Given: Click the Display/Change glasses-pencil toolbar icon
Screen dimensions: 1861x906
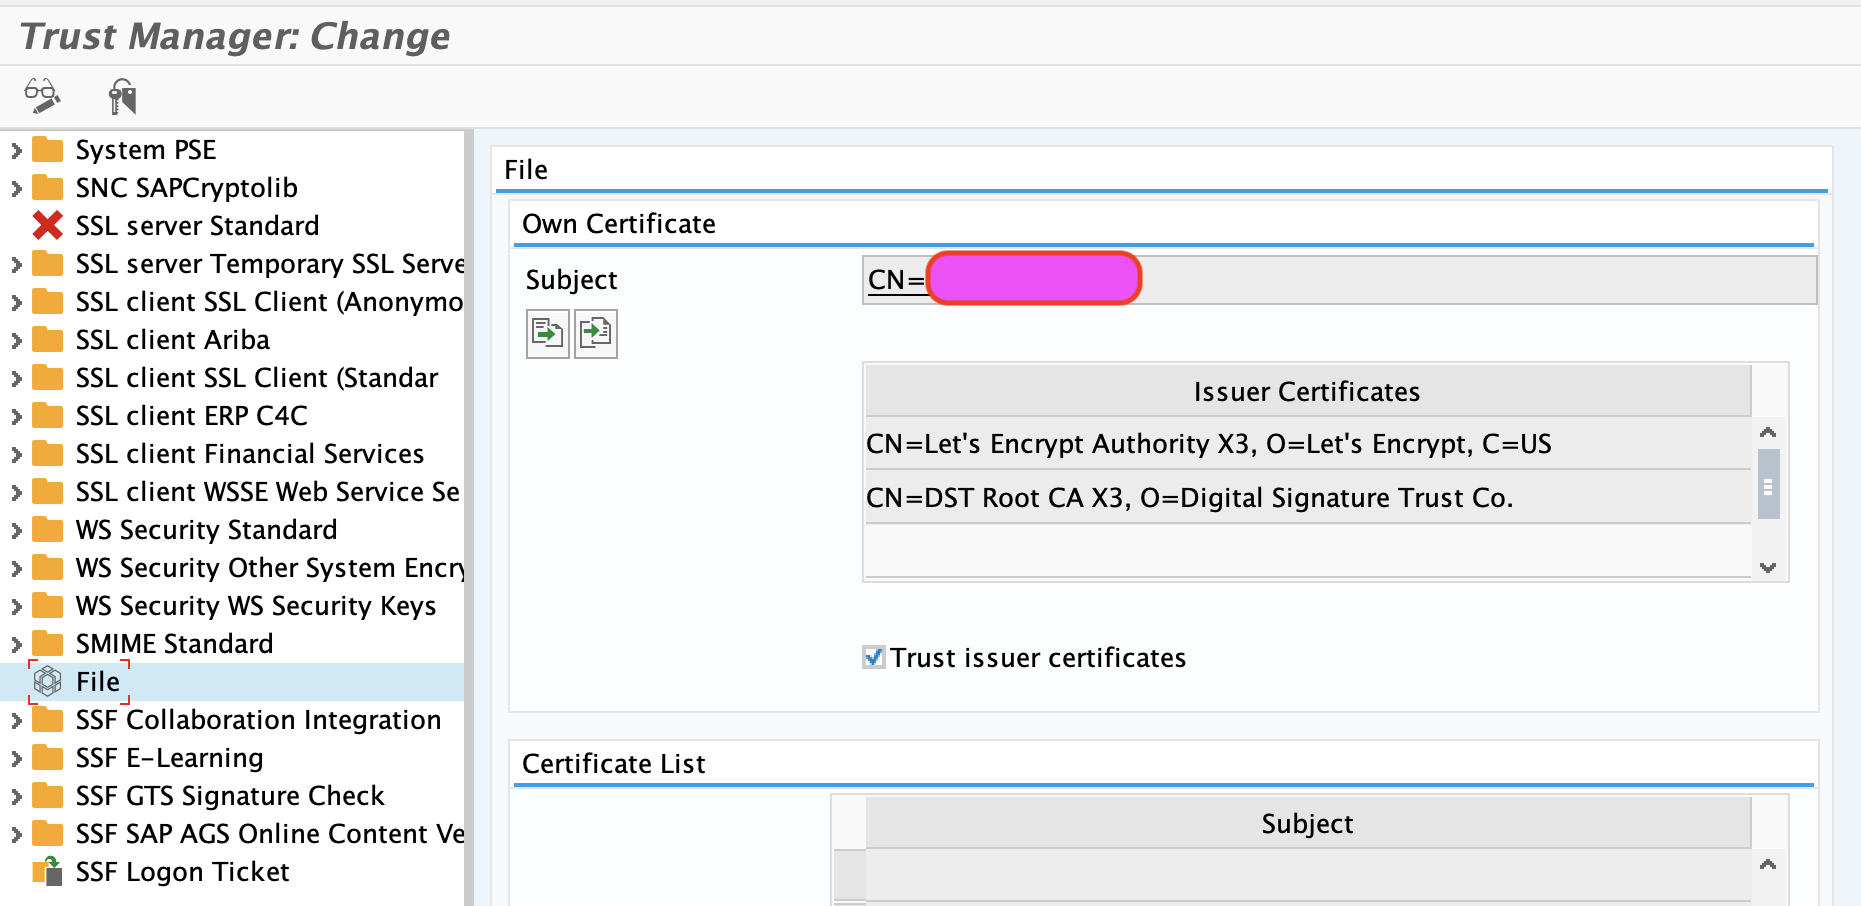Looking at the screenshot, I should [42, 95].
